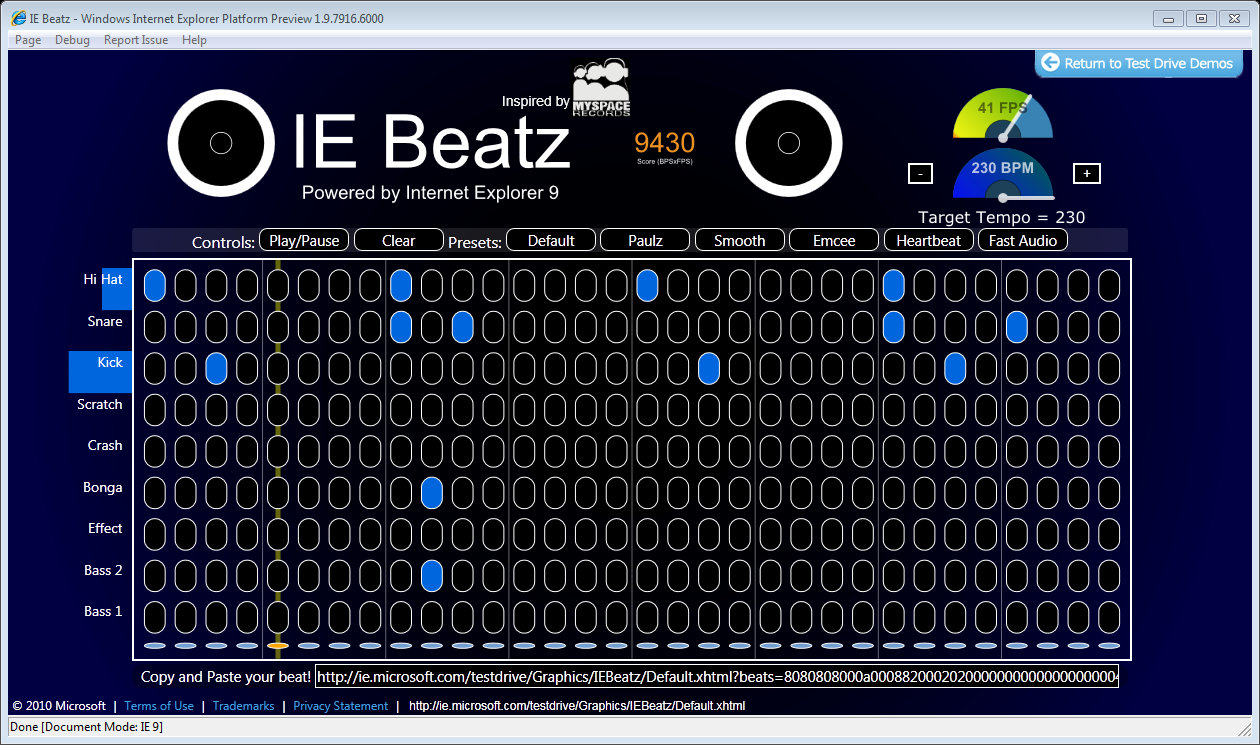The width and height of the screenshot is (1260, 745).
Task: Click Return to Test Drive Demos
Action: [1139, 63]
